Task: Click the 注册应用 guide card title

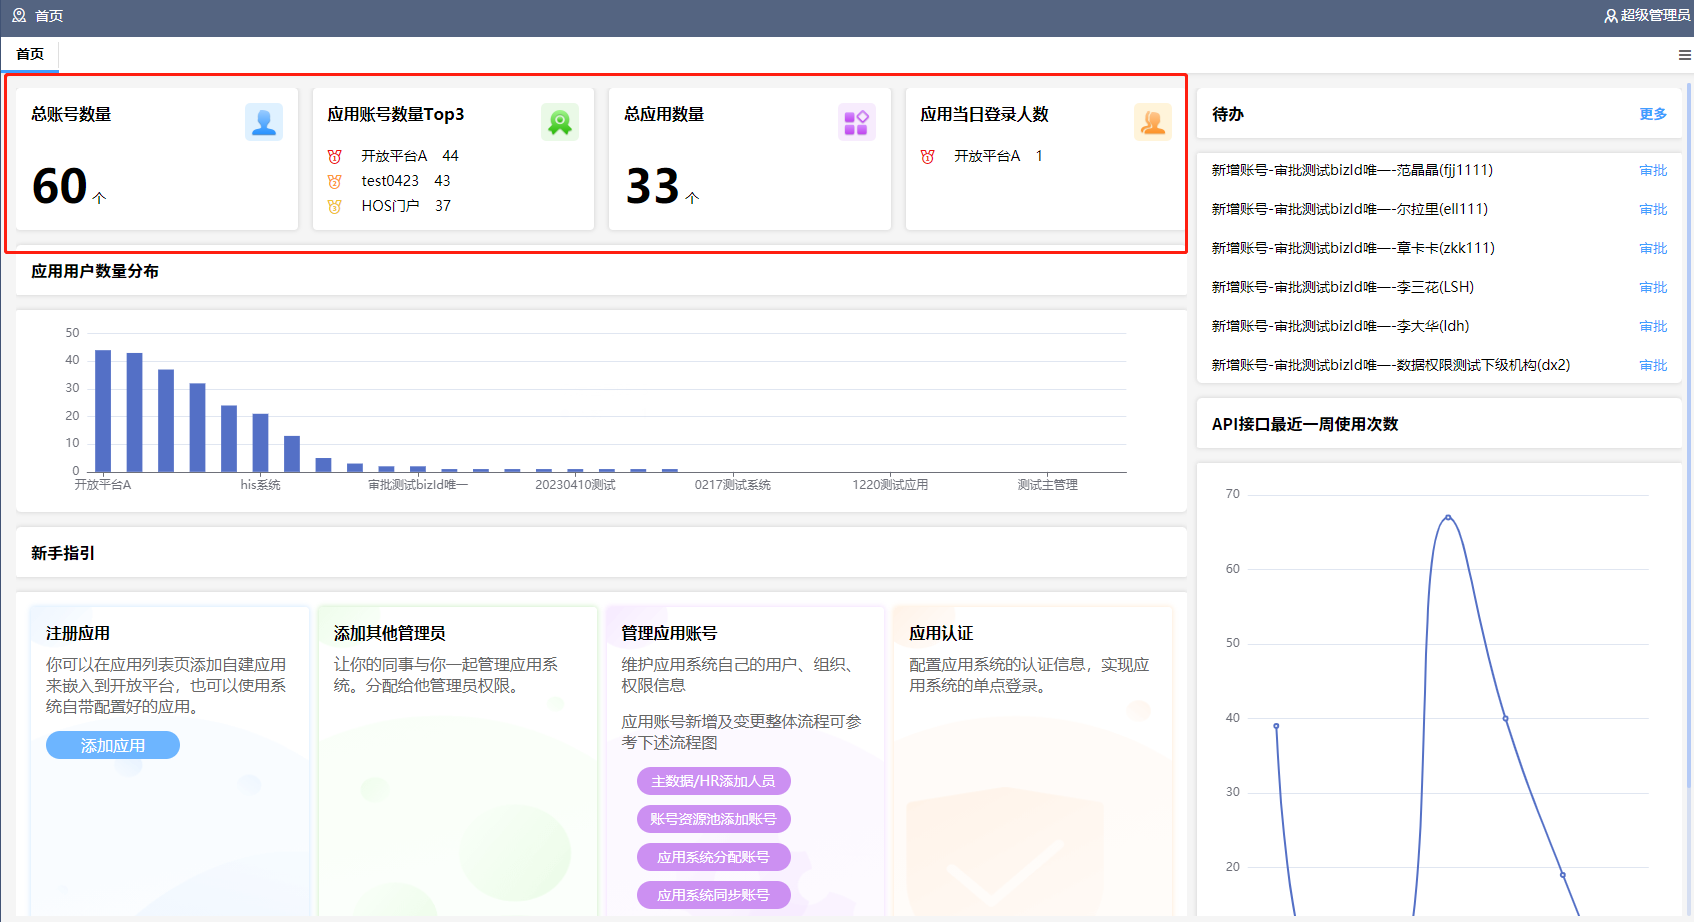Action: click(78, 633)
